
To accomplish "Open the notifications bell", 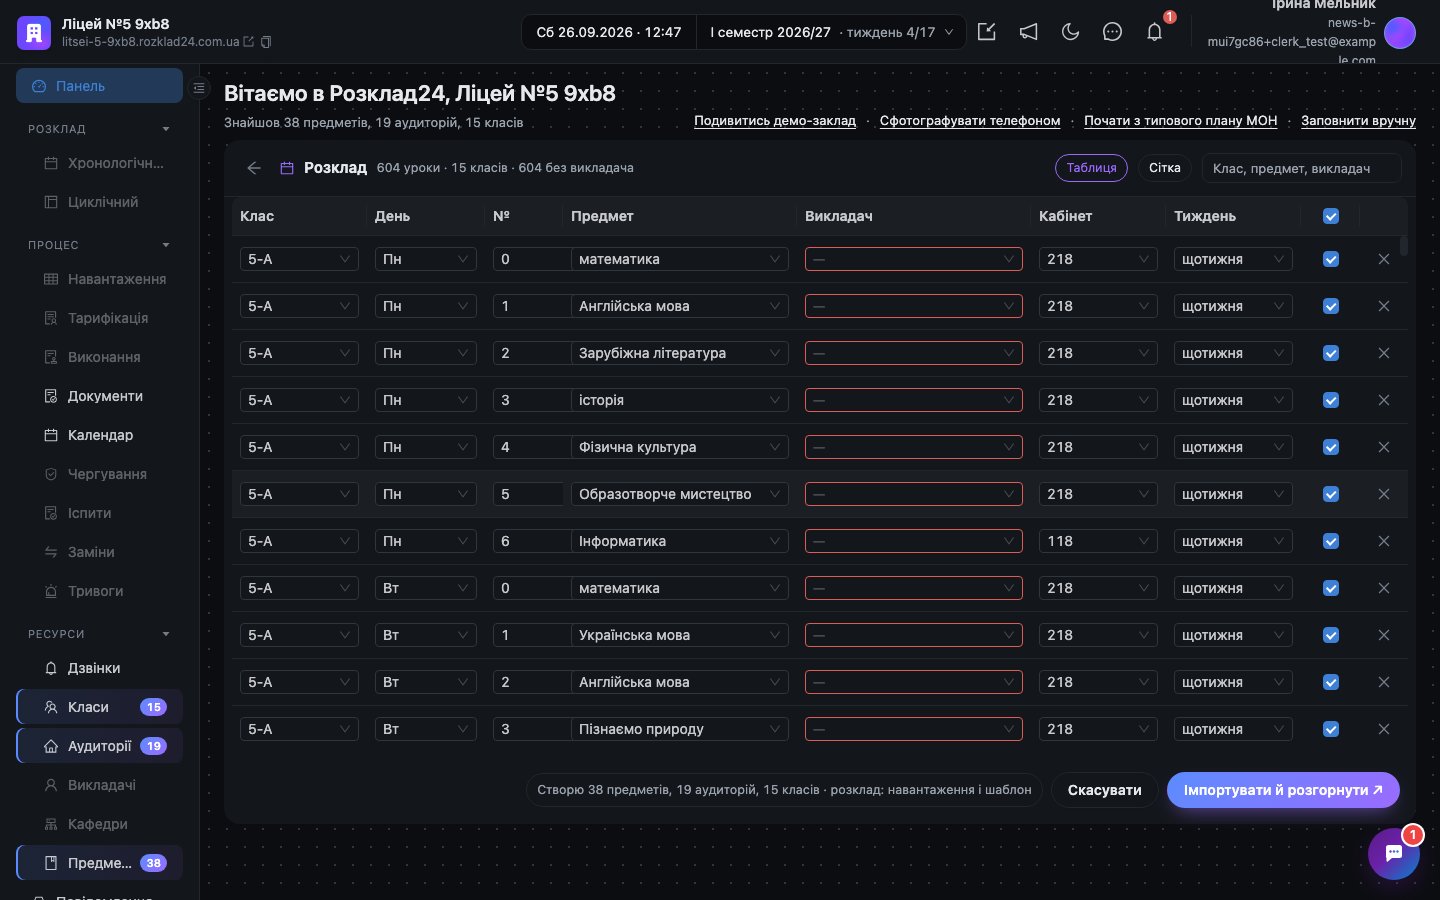I will click(x=1154, y=32).
